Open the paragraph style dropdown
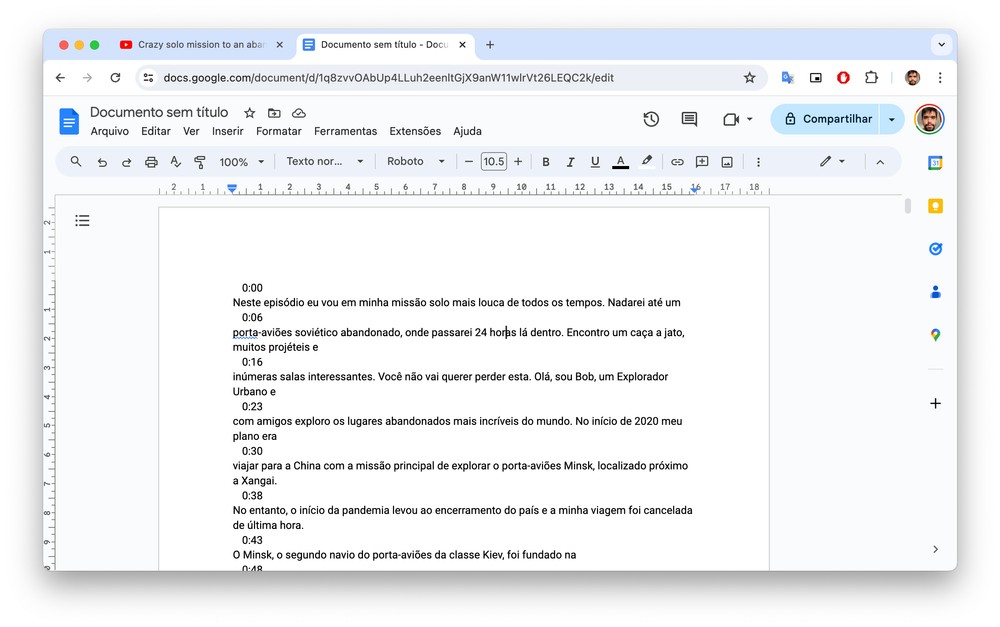Image resolution: width=1000 pixels, height=627 pixels. pyautogui.click(x=324, y=162)
